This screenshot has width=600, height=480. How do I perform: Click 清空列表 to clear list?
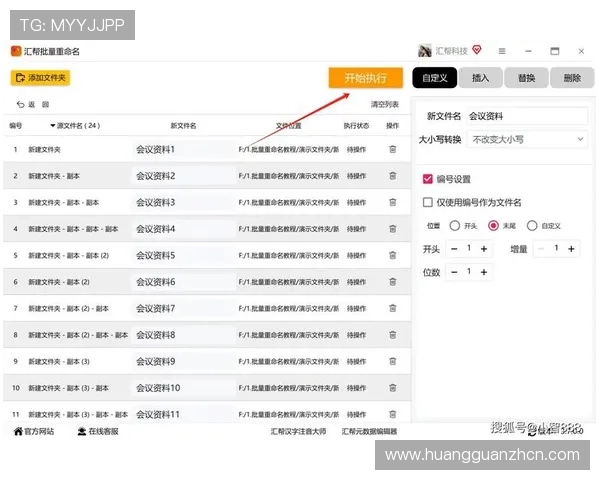[385, 104]
